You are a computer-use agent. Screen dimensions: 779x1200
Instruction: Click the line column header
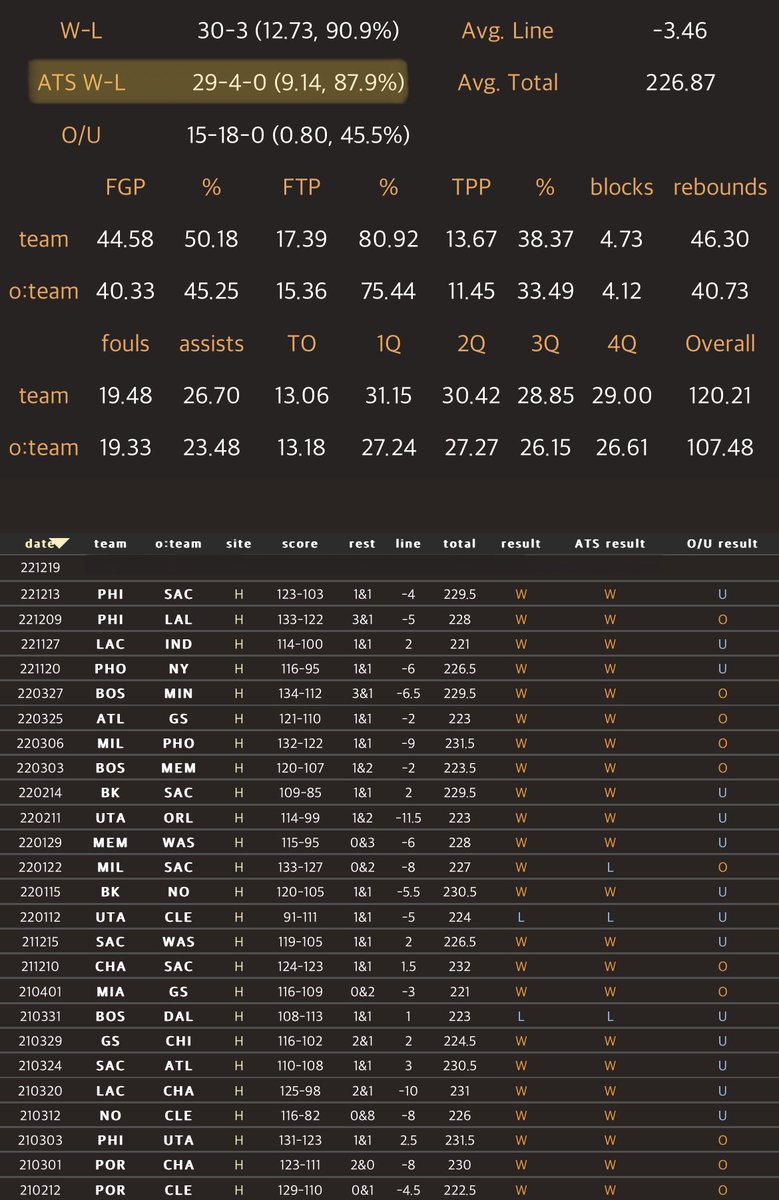pyautogui.click(x=408, y=544)
